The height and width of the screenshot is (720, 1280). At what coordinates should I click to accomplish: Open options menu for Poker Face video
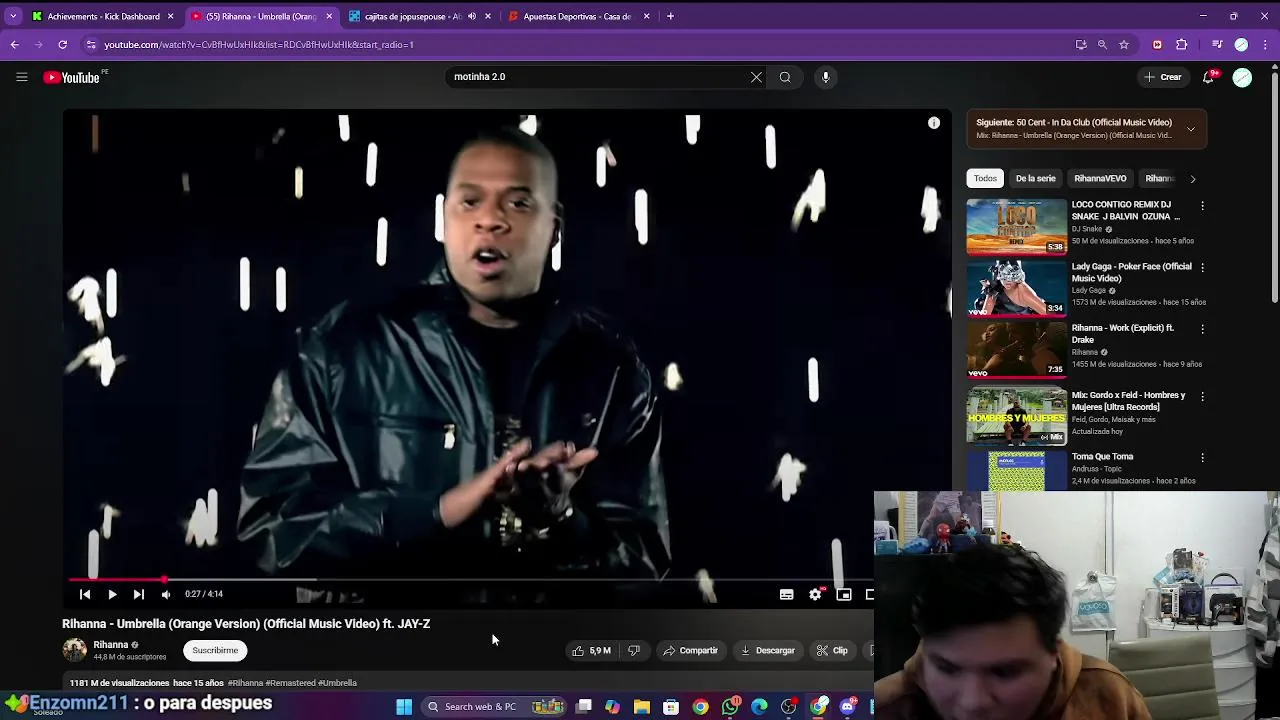pyautogui.click(x=1202, y=268)
